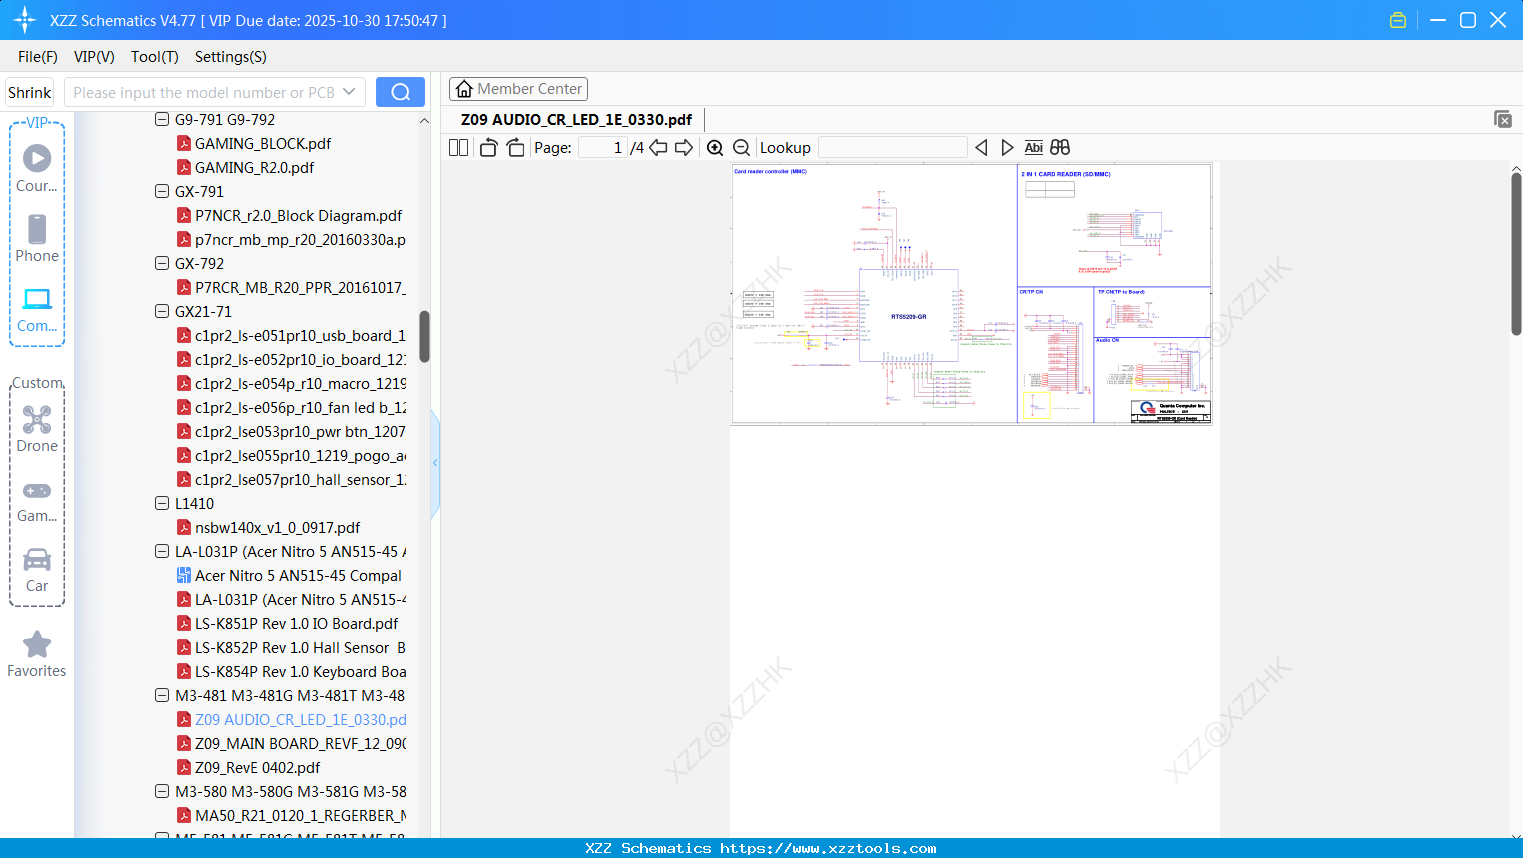The height and width of the screenshot is (858, 1523).
Task: Open LS-K852P Rev 1.0 Hall Sensor file
Action: [300, 647]
